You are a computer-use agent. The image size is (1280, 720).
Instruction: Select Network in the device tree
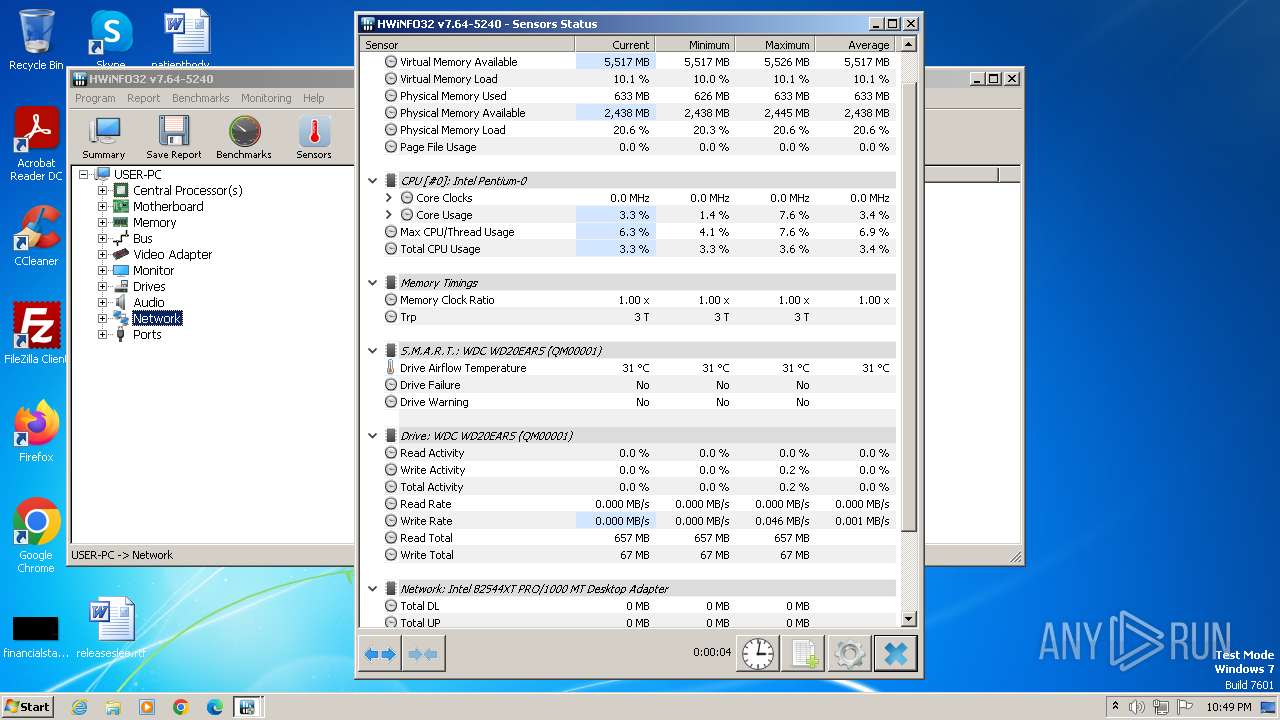coord(157,318)
